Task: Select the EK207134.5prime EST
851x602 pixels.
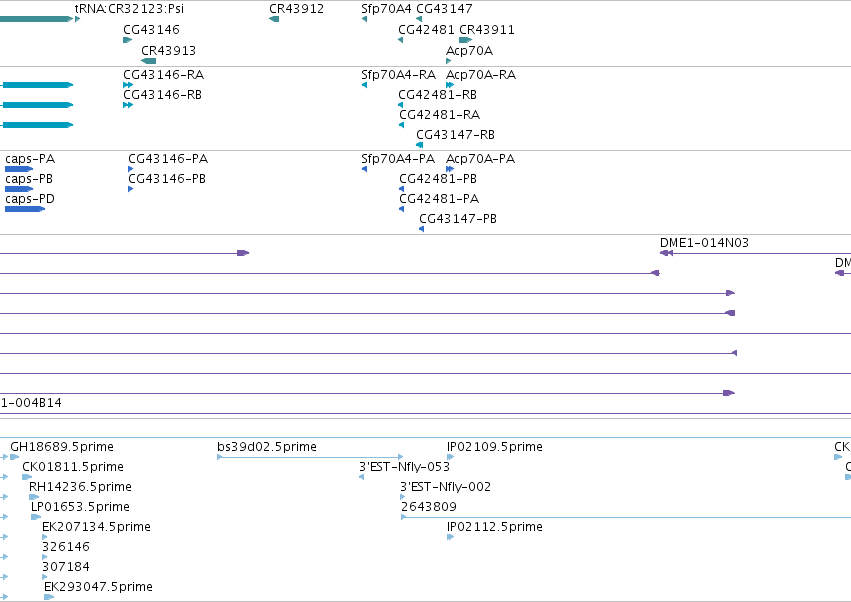Action: tap(96, 527)
